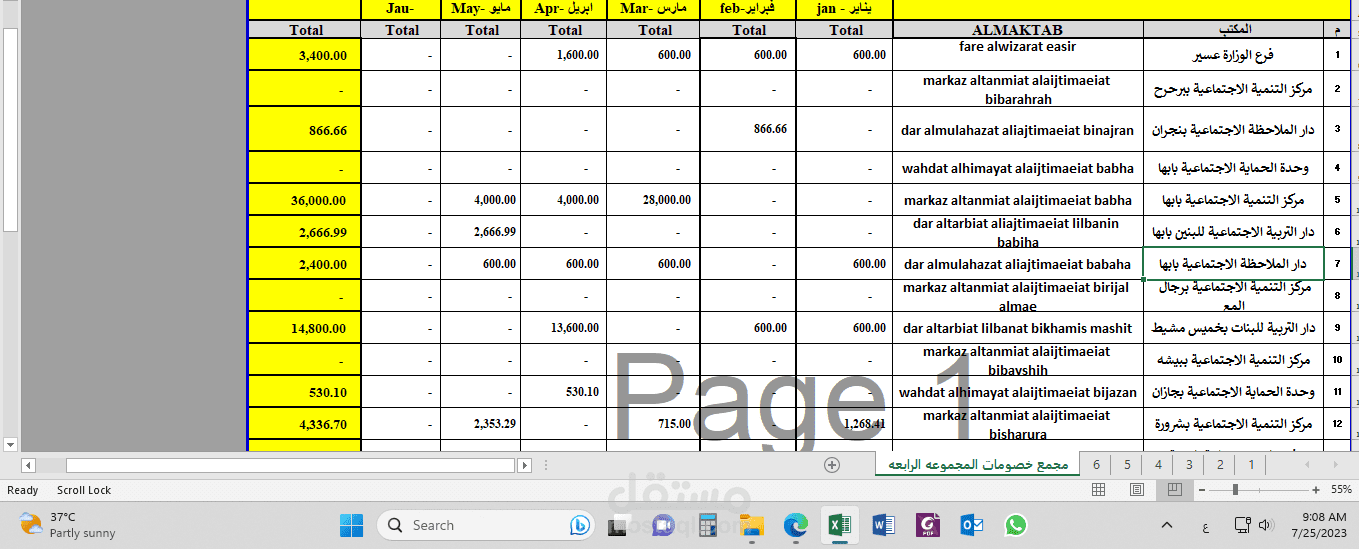Select the مجمع خصومات المجموعه الرابعه sheet tab
1359x549 pixels.
[978, 465]
